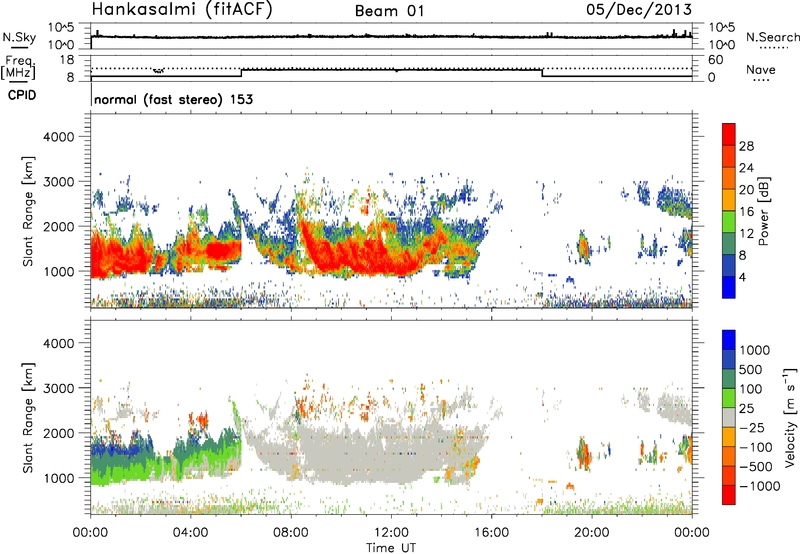Screen dimensions: 800x554
Task: Click the '16:00' time tick label
Action: point(491,533)
